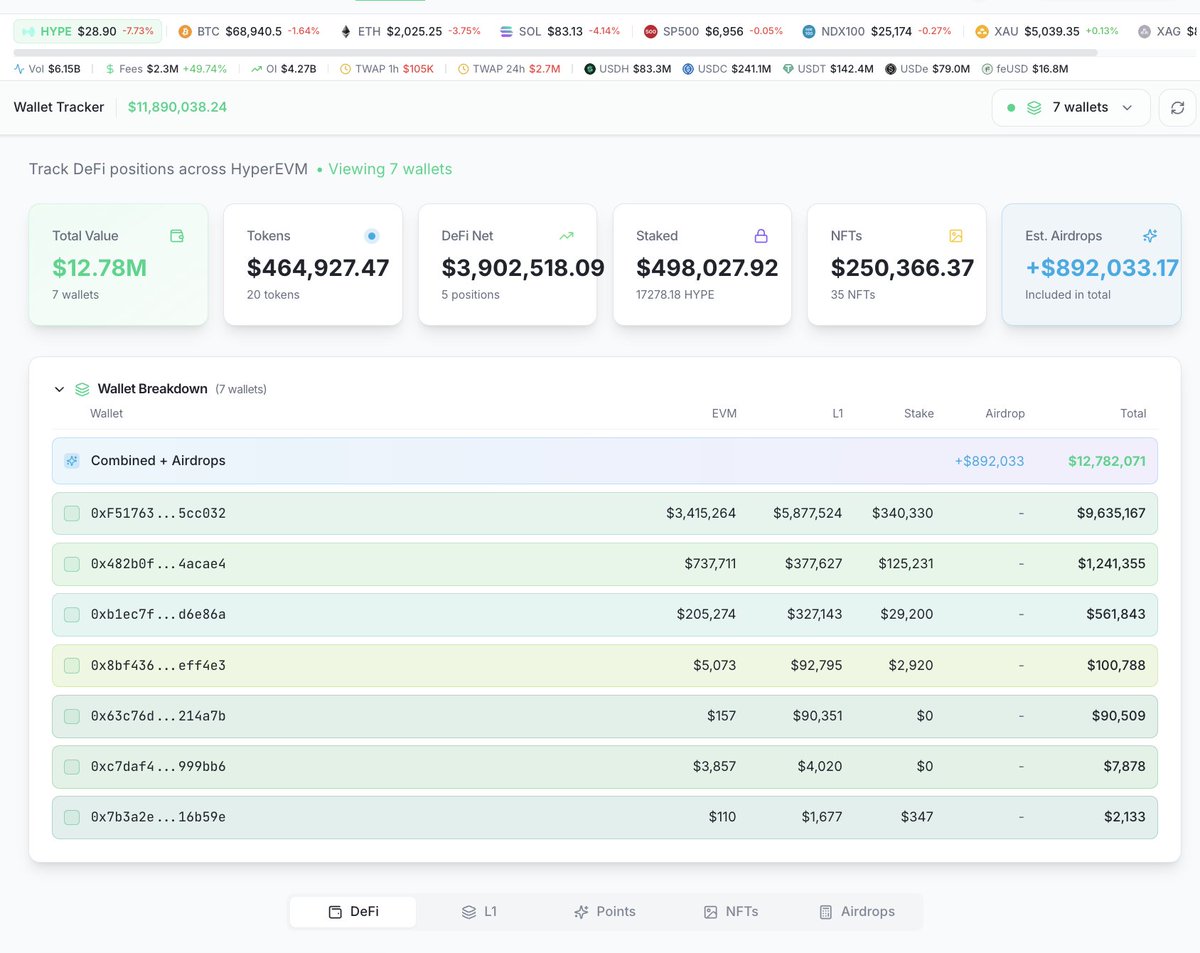The image size is (1200, 953).
Task: Click the USDH stablecoin icon
Action: [590, 69]
